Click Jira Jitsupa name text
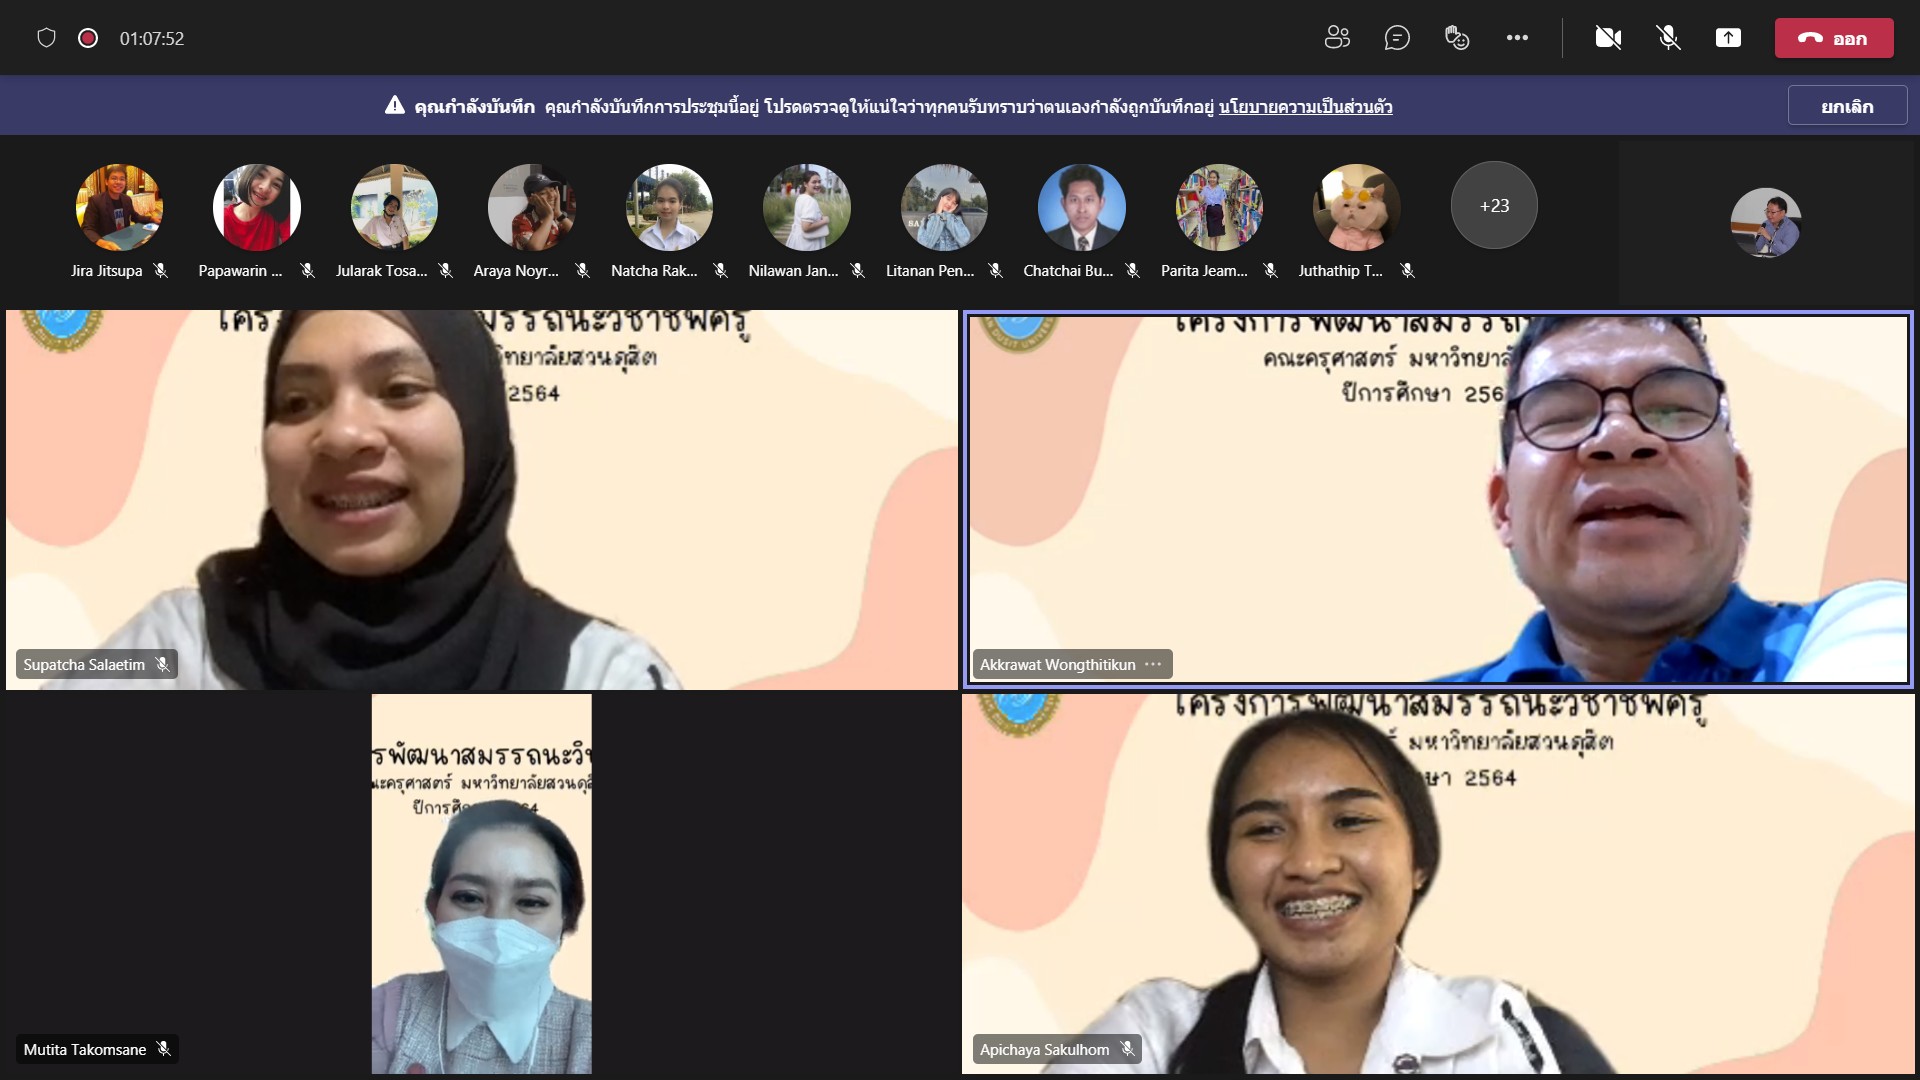Viewport: 1920px width, 1080px height. coord(106,271)
